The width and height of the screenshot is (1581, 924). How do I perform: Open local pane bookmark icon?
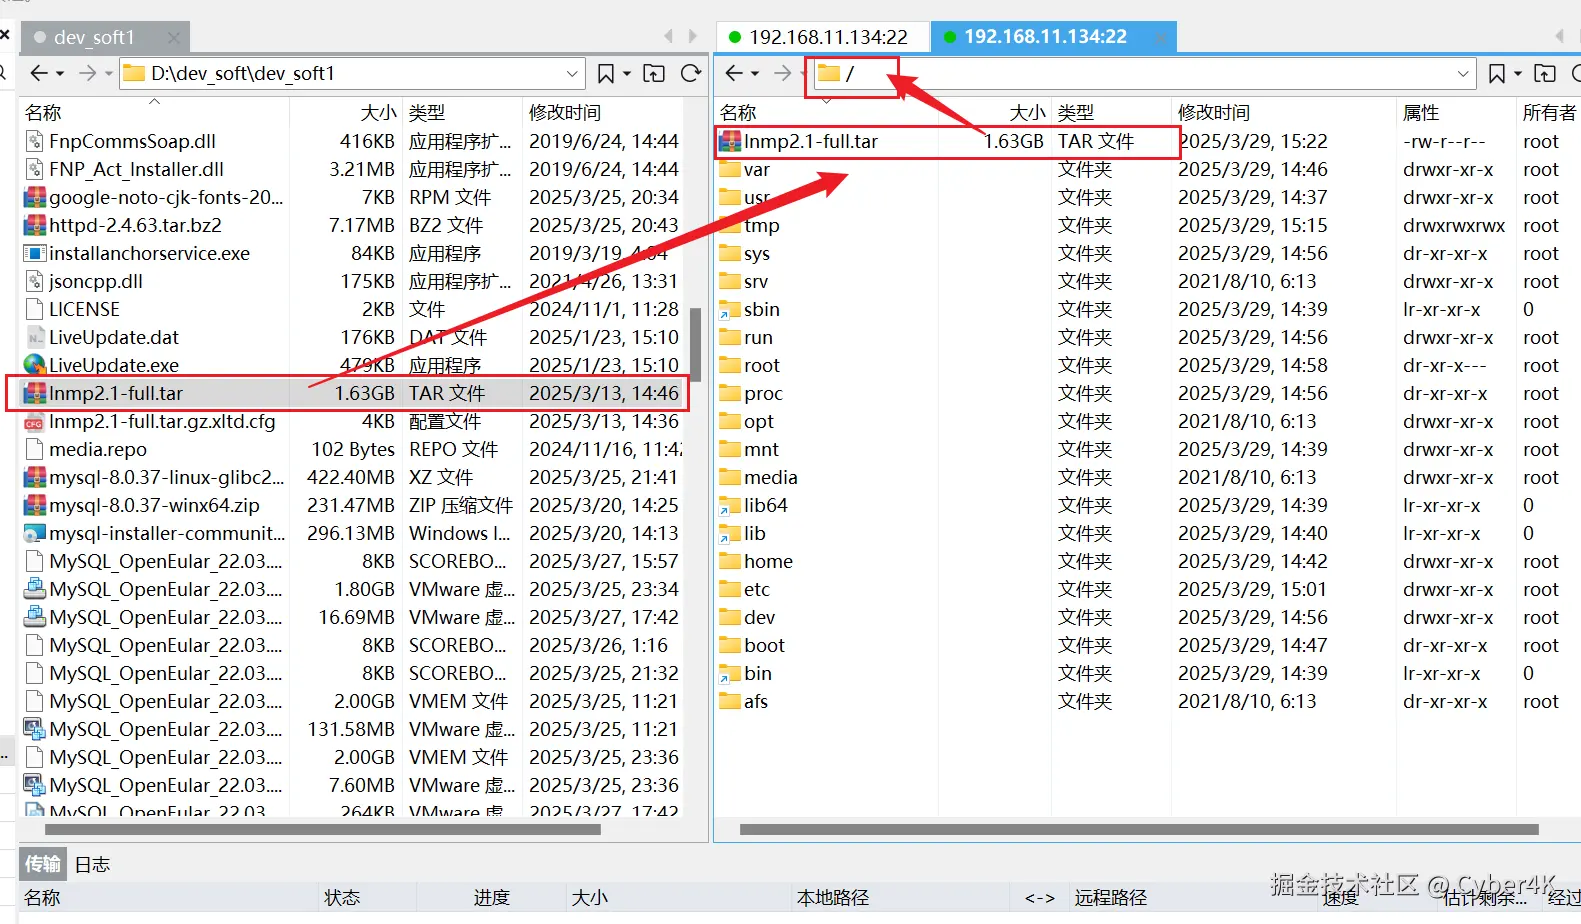pyautogui.click(x=606, y=73)
